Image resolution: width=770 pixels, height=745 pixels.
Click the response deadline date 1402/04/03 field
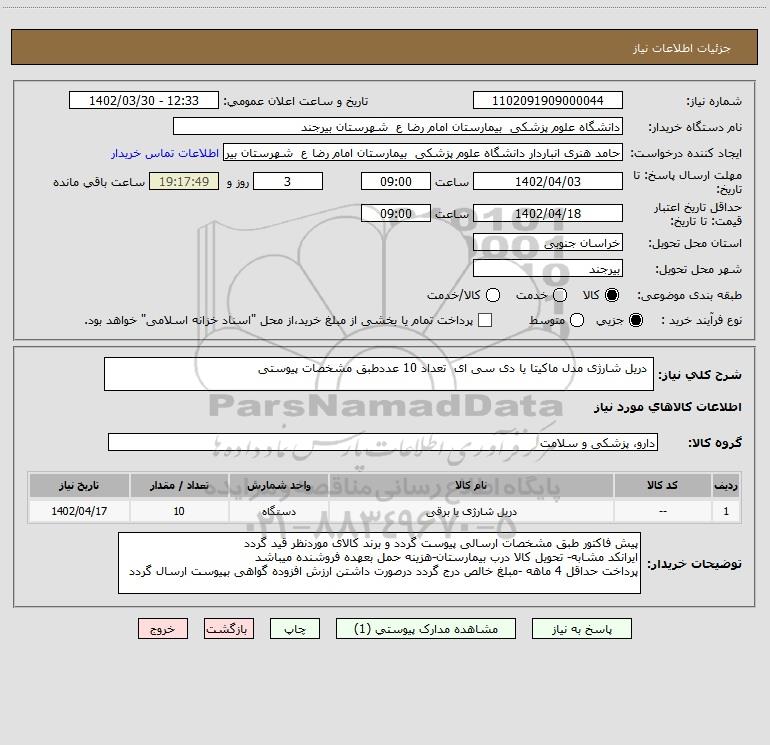click(548, 181)
